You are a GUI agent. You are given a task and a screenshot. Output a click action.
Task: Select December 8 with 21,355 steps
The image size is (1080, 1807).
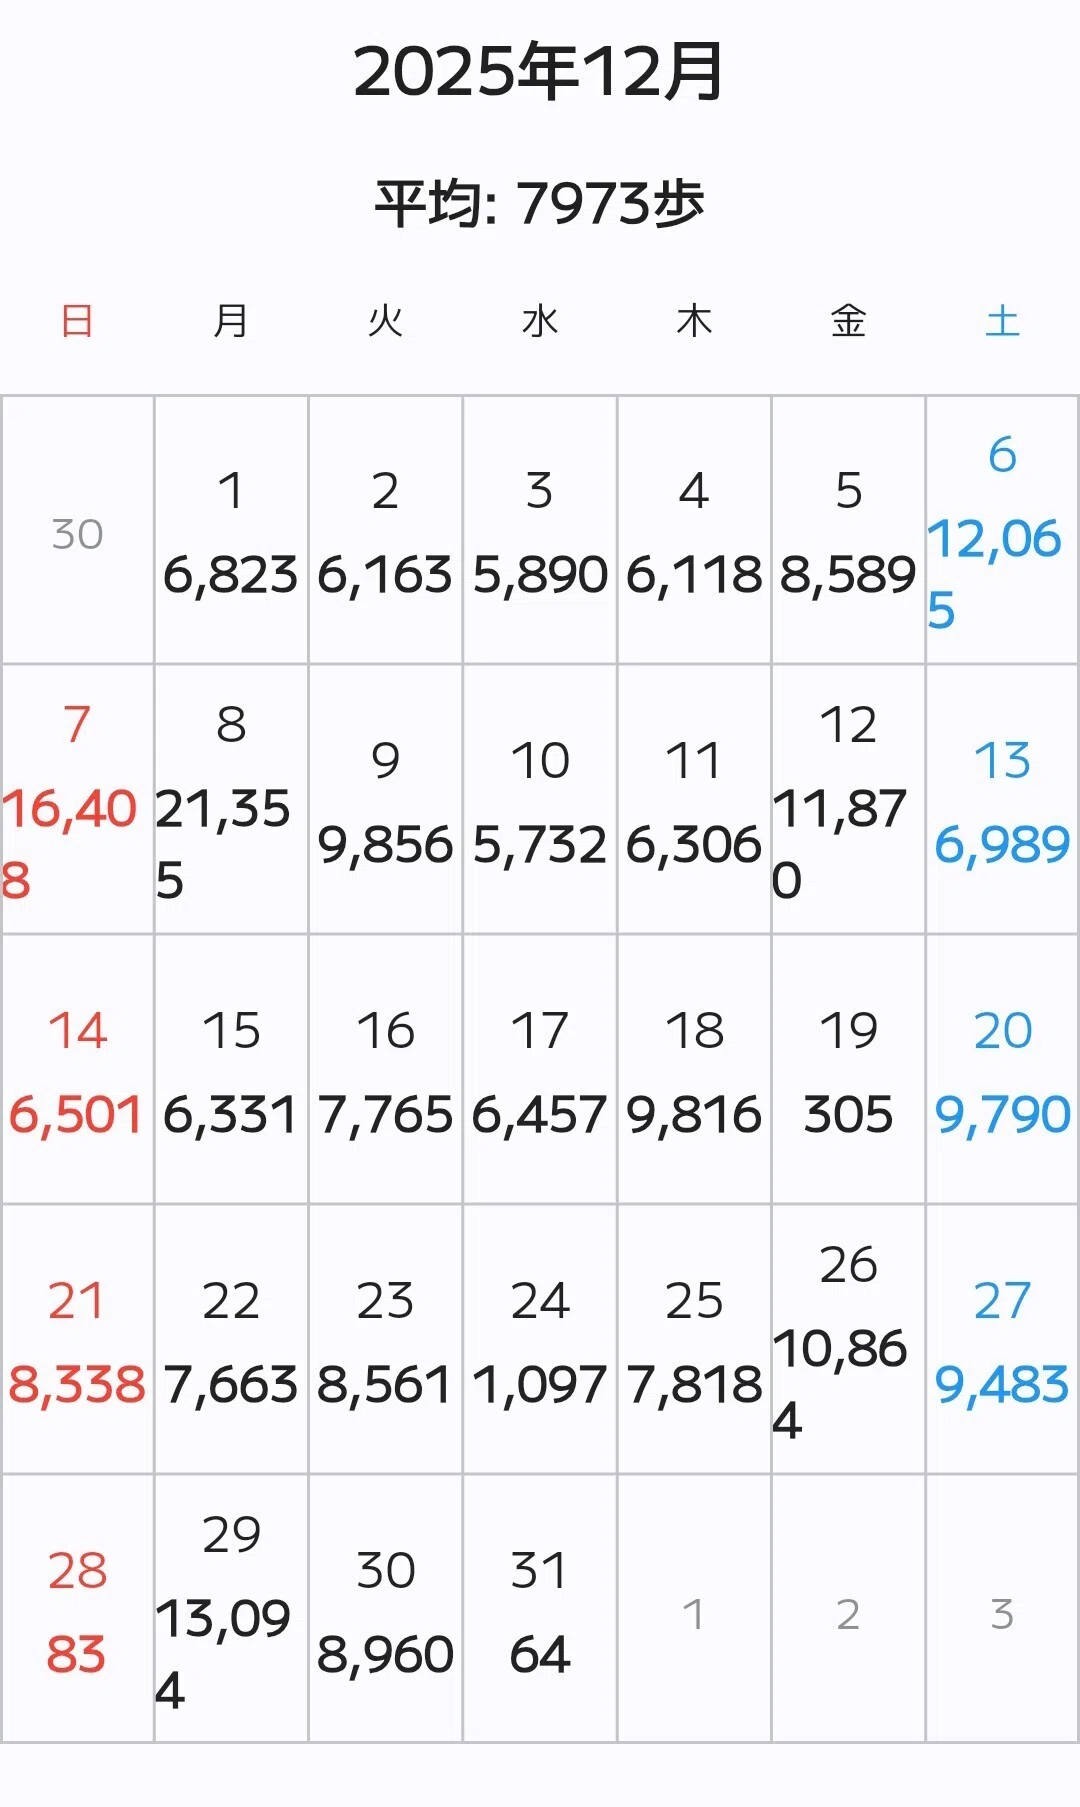click(231, 799)
